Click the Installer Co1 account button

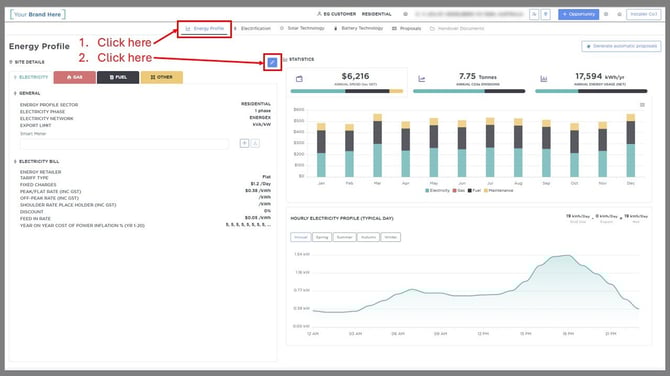coord(644,14)
